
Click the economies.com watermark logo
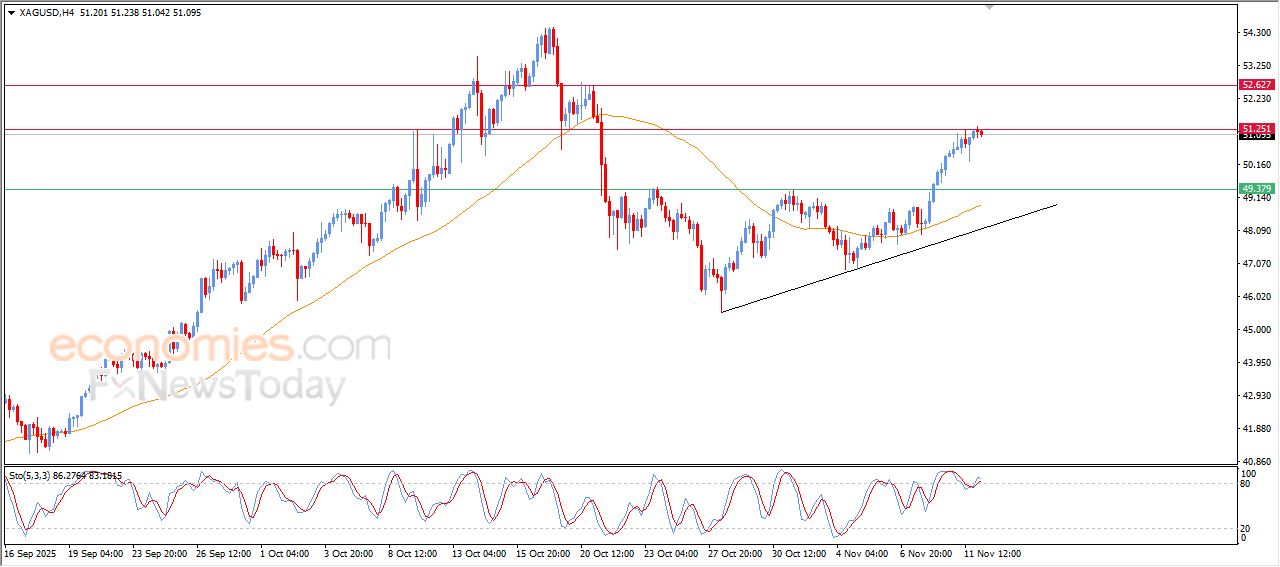219,347
